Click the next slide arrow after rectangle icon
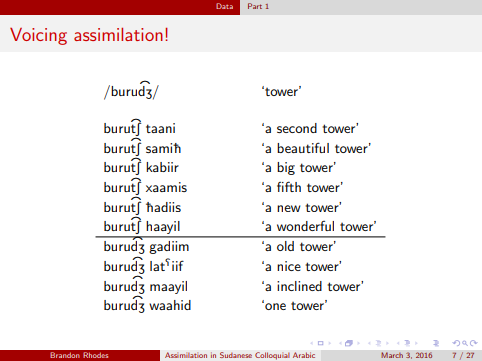482x361 pixels. point(329,343)
